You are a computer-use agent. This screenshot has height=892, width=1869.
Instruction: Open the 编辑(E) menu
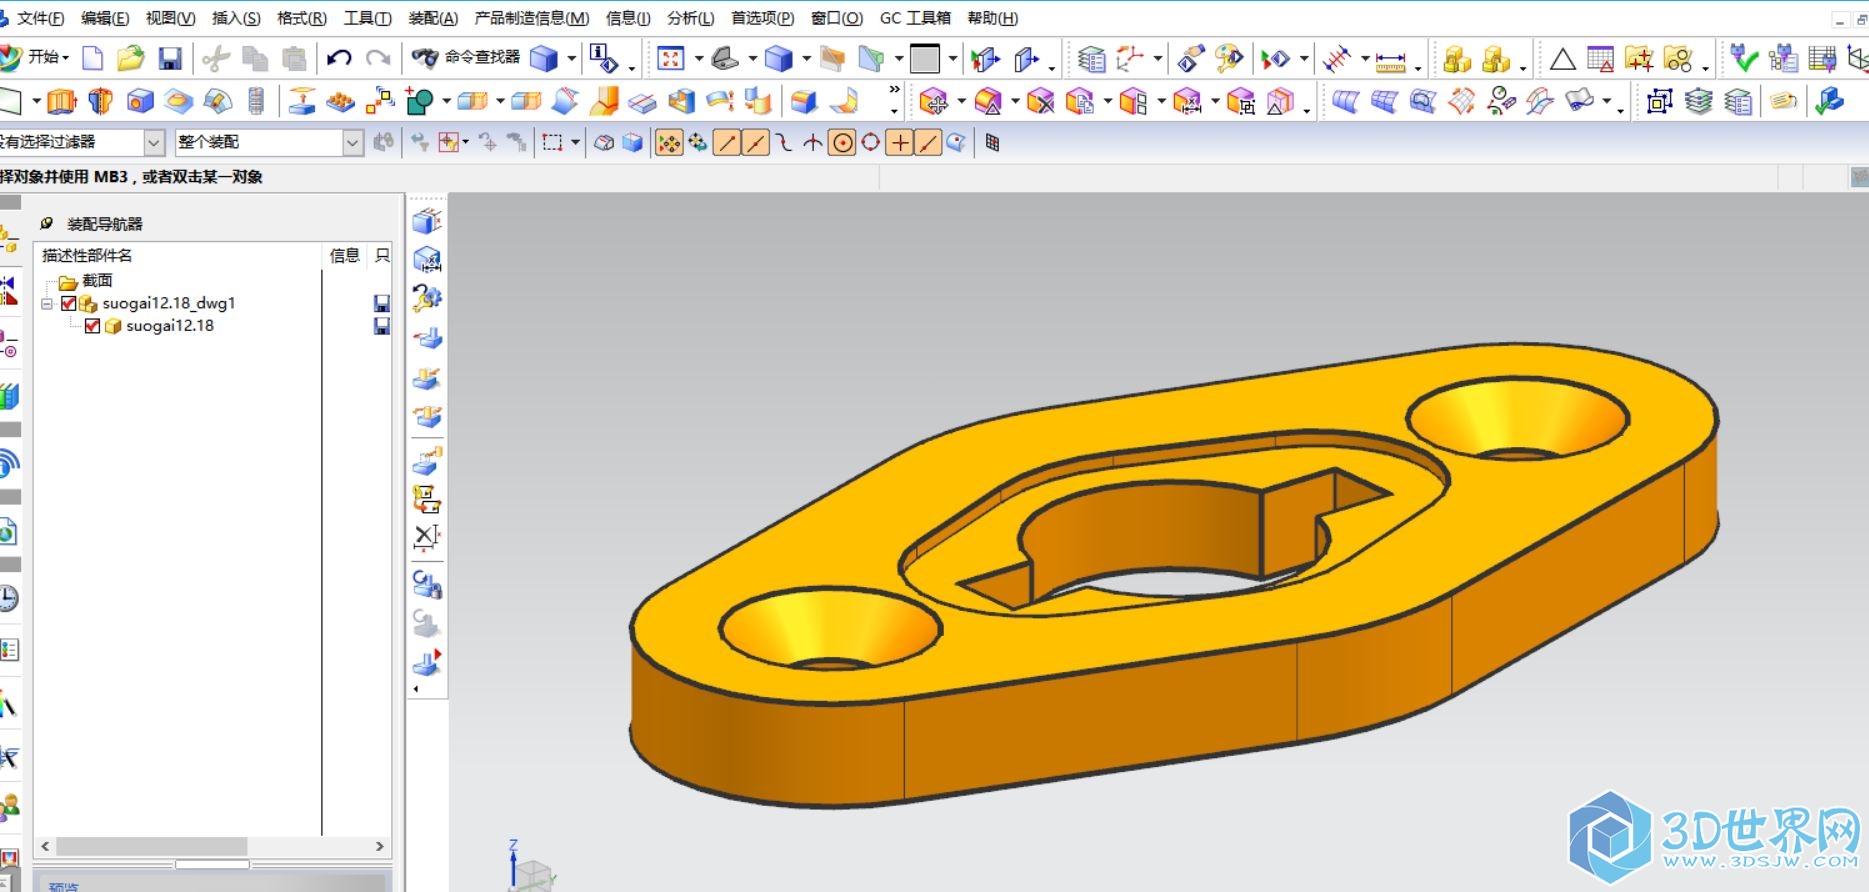click(105, 18)
